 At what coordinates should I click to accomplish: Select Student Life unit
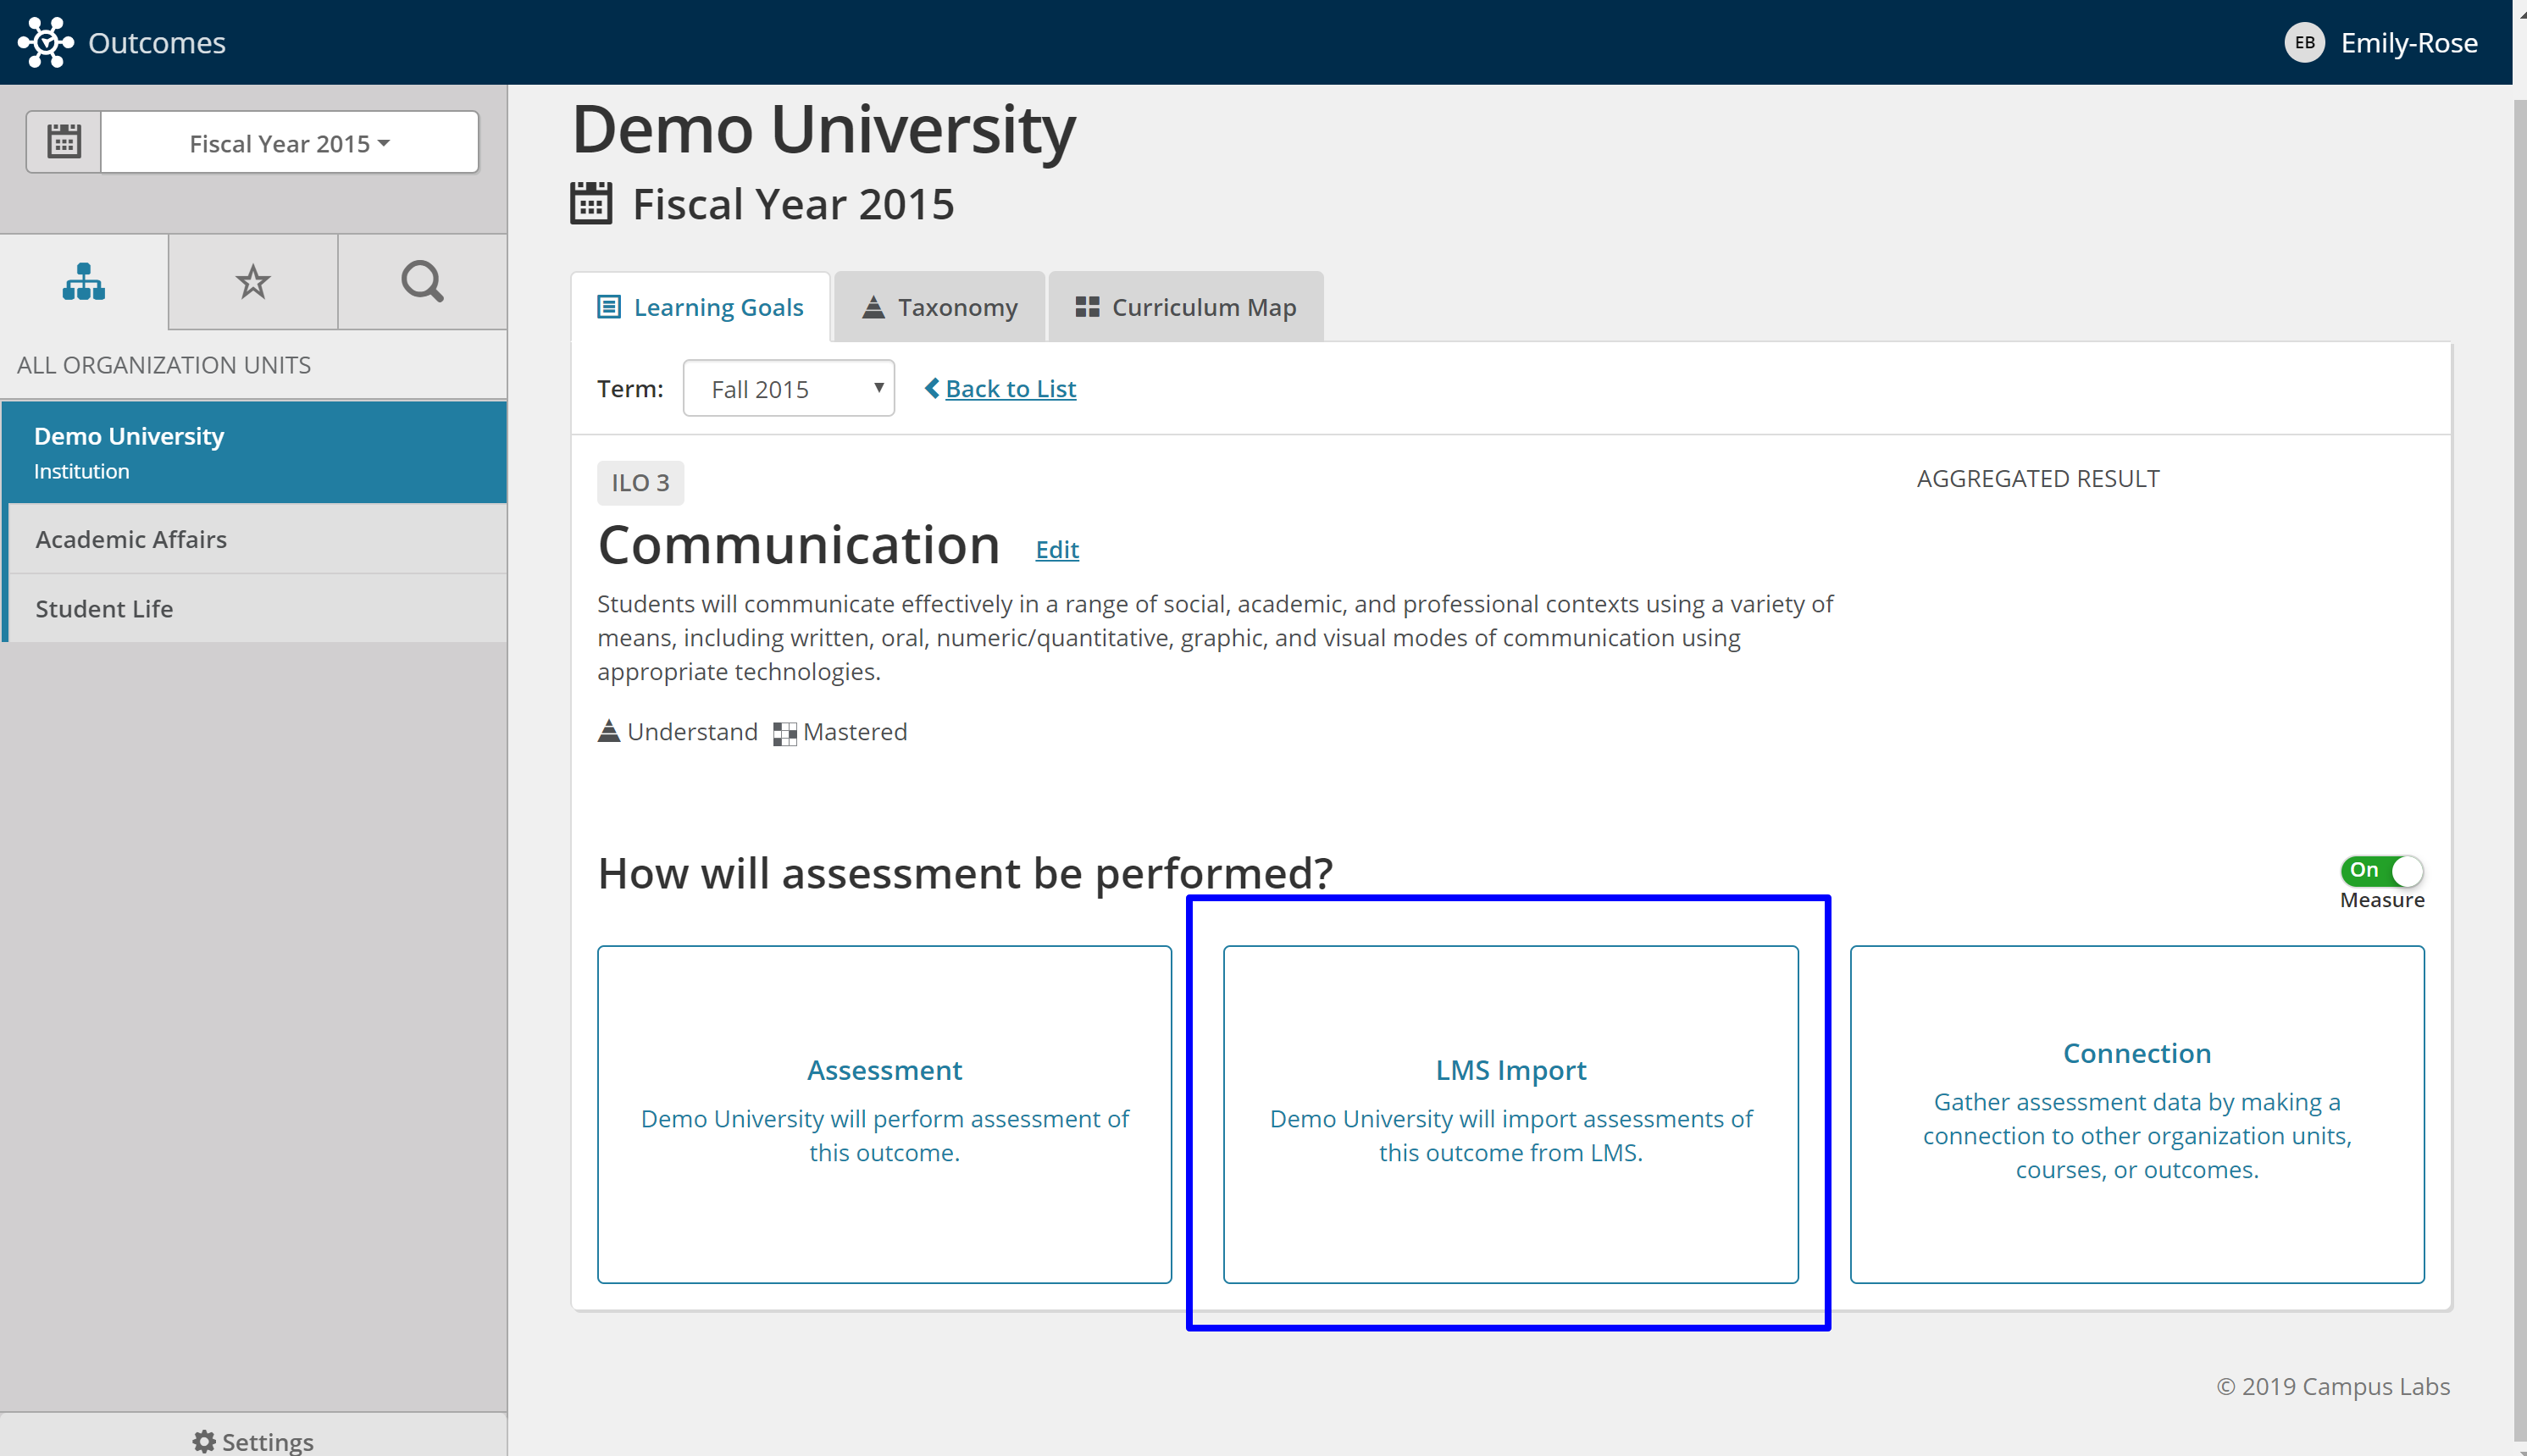coord(257,608)
